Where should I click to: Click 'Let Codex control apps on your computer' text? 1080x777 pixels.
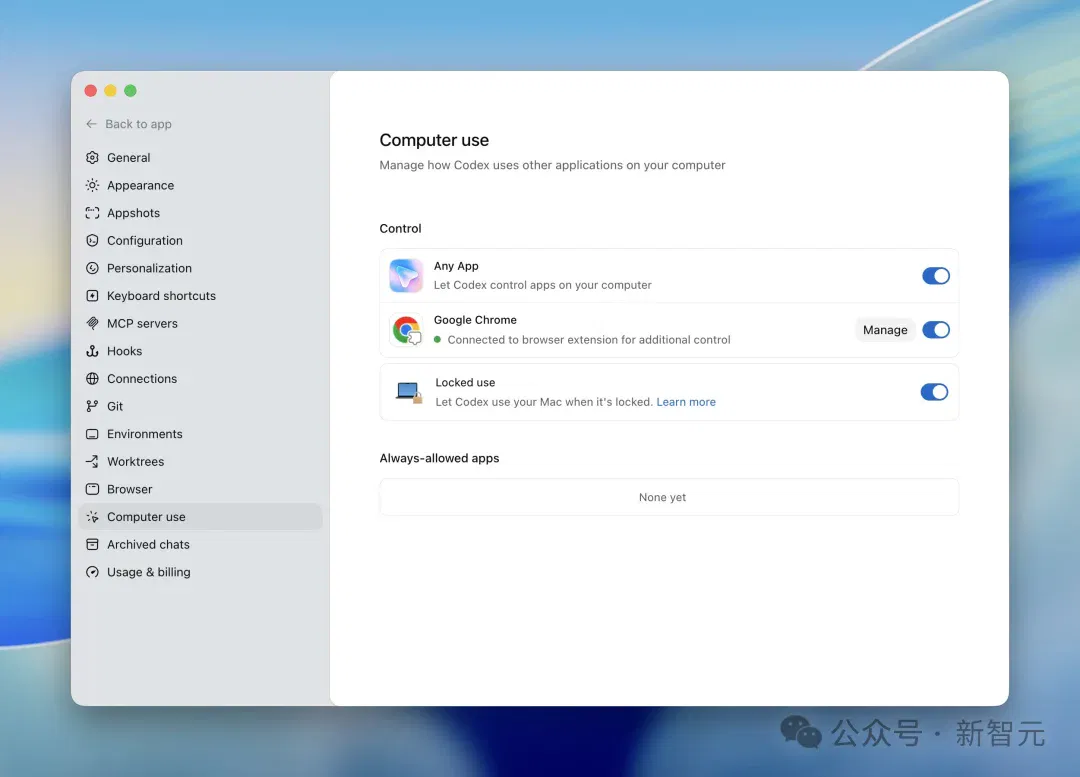543,284
